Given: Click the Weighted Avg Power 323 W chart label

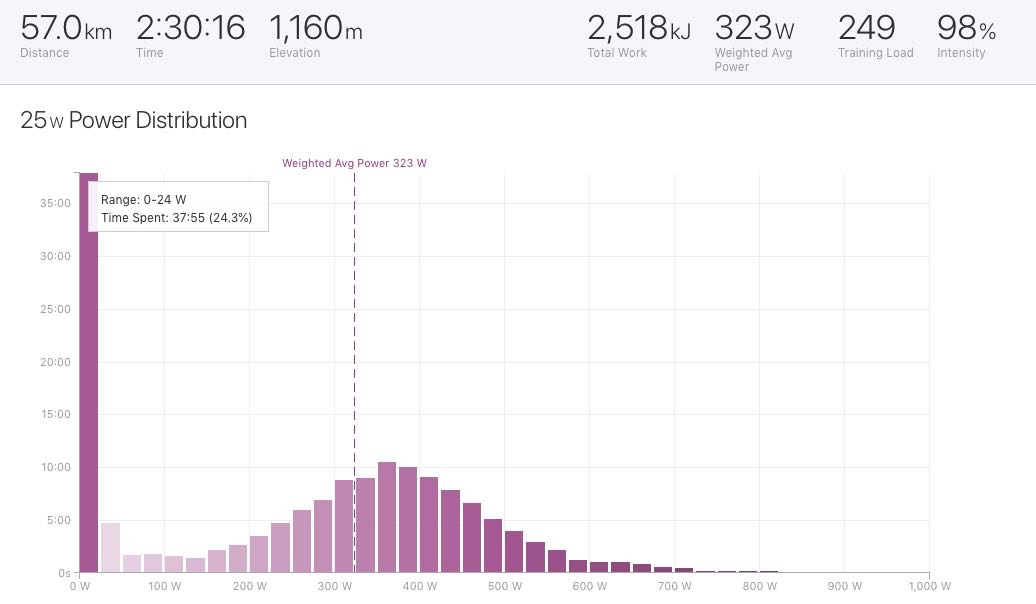Looking at the screenshot, I should [354, 163].
